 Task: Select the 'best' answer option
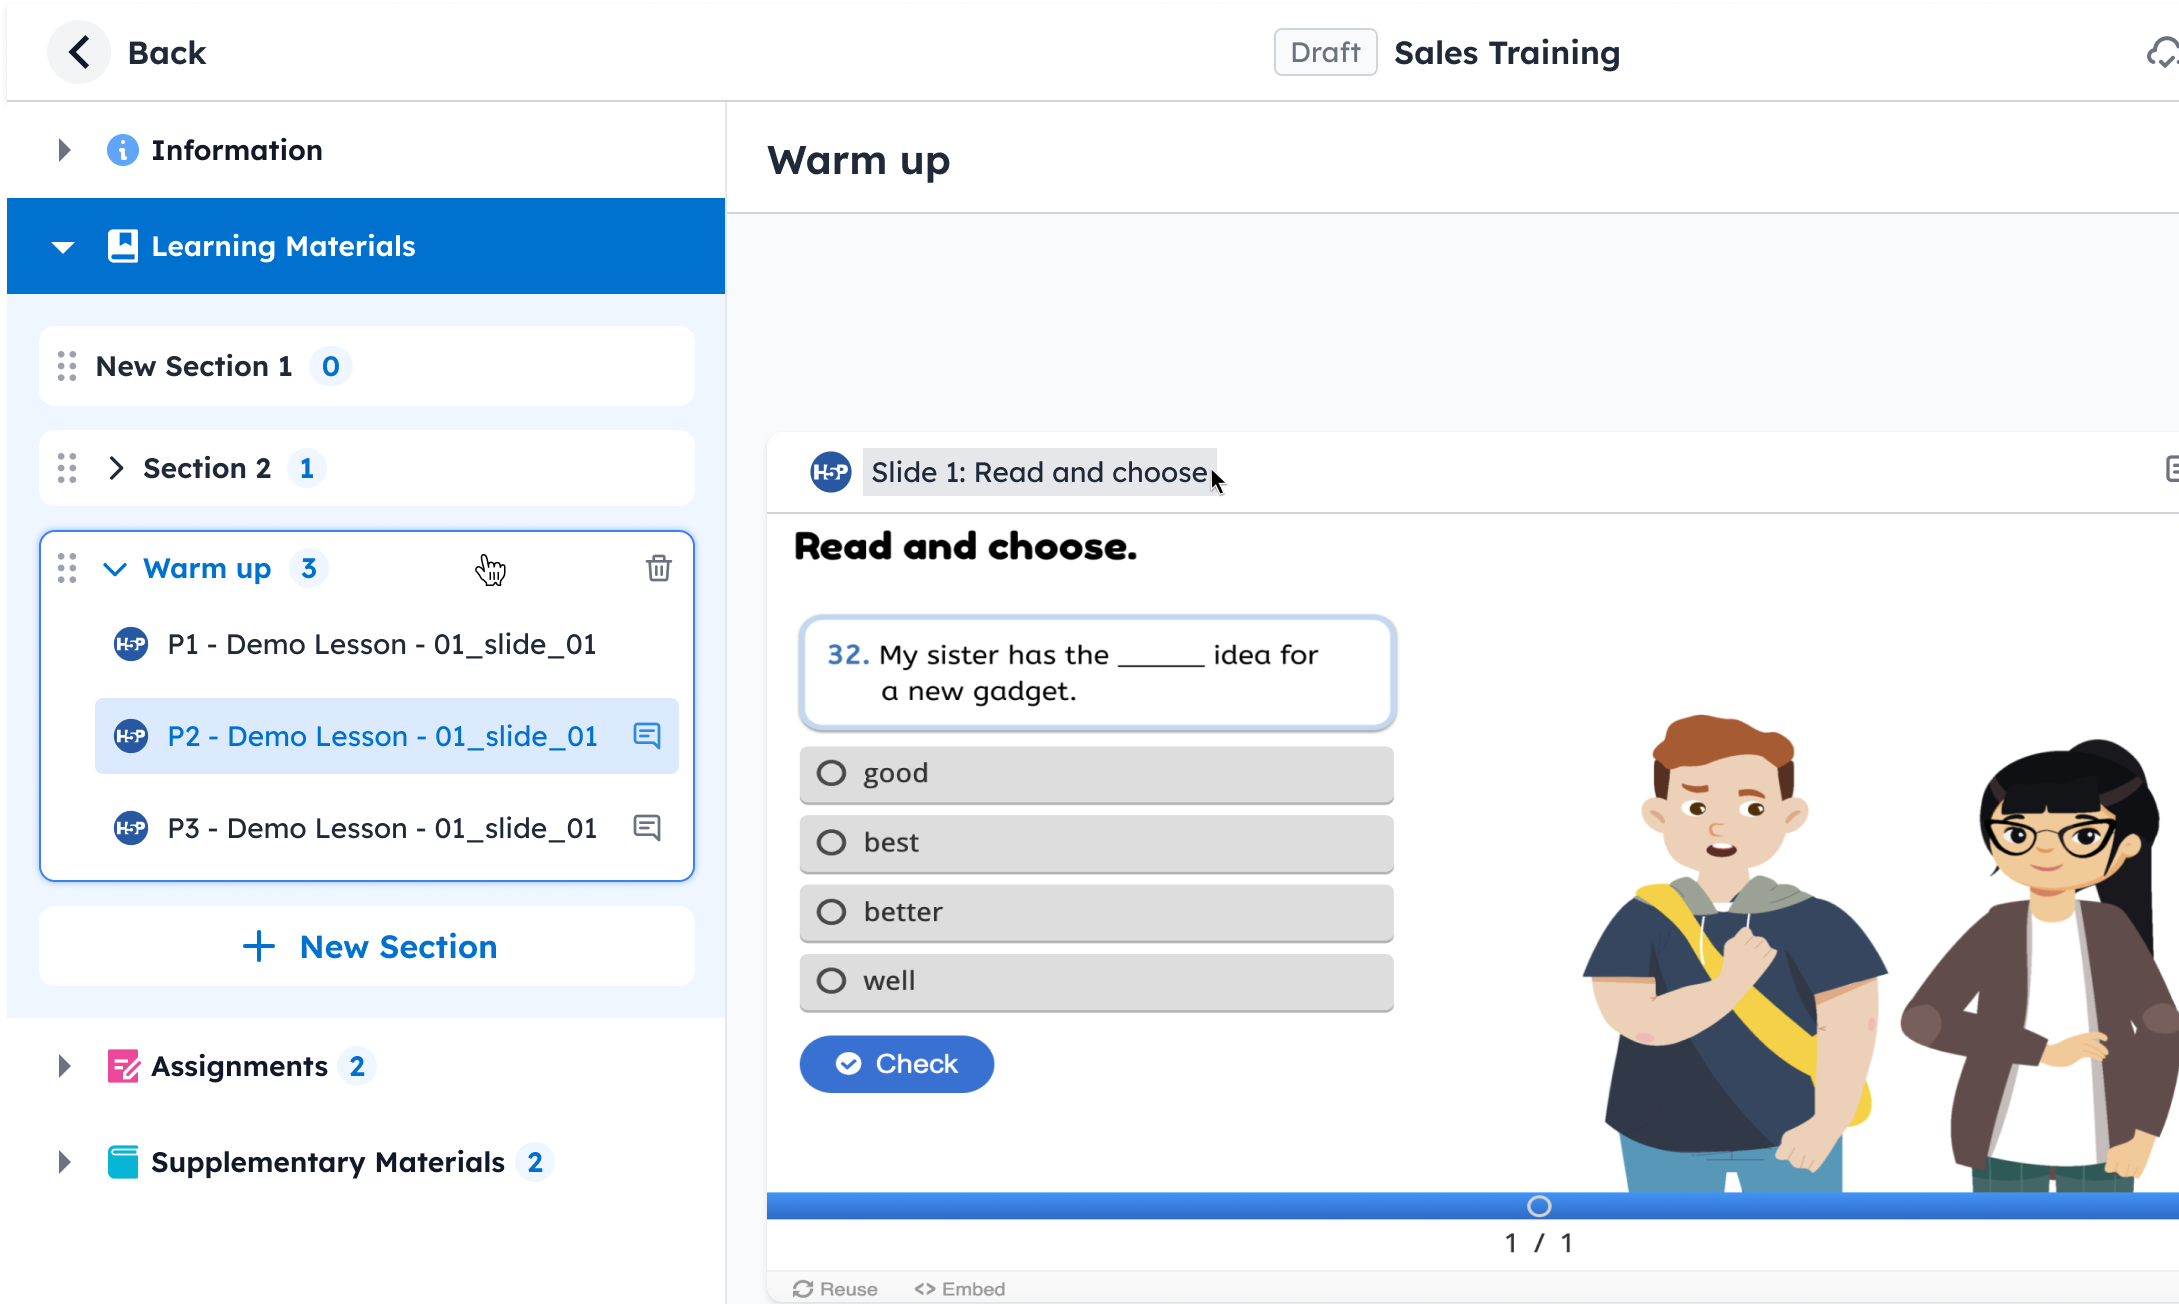point(832,842)
